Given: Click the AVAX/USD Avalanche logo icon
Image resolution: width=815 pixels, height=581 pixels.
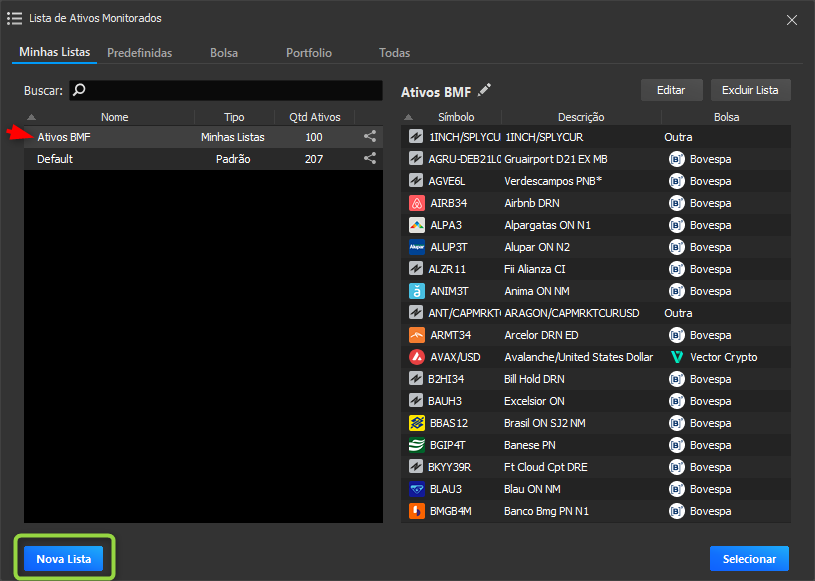Looking at the screenshot, I should click(417, 357).
